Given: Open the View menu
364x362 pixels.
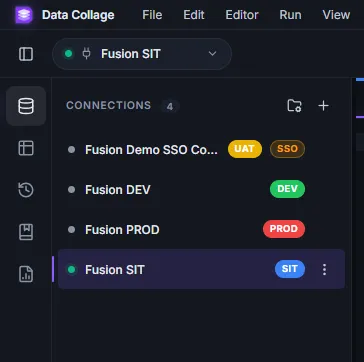Looking at the screenshot, I should [x=336, y=15].
